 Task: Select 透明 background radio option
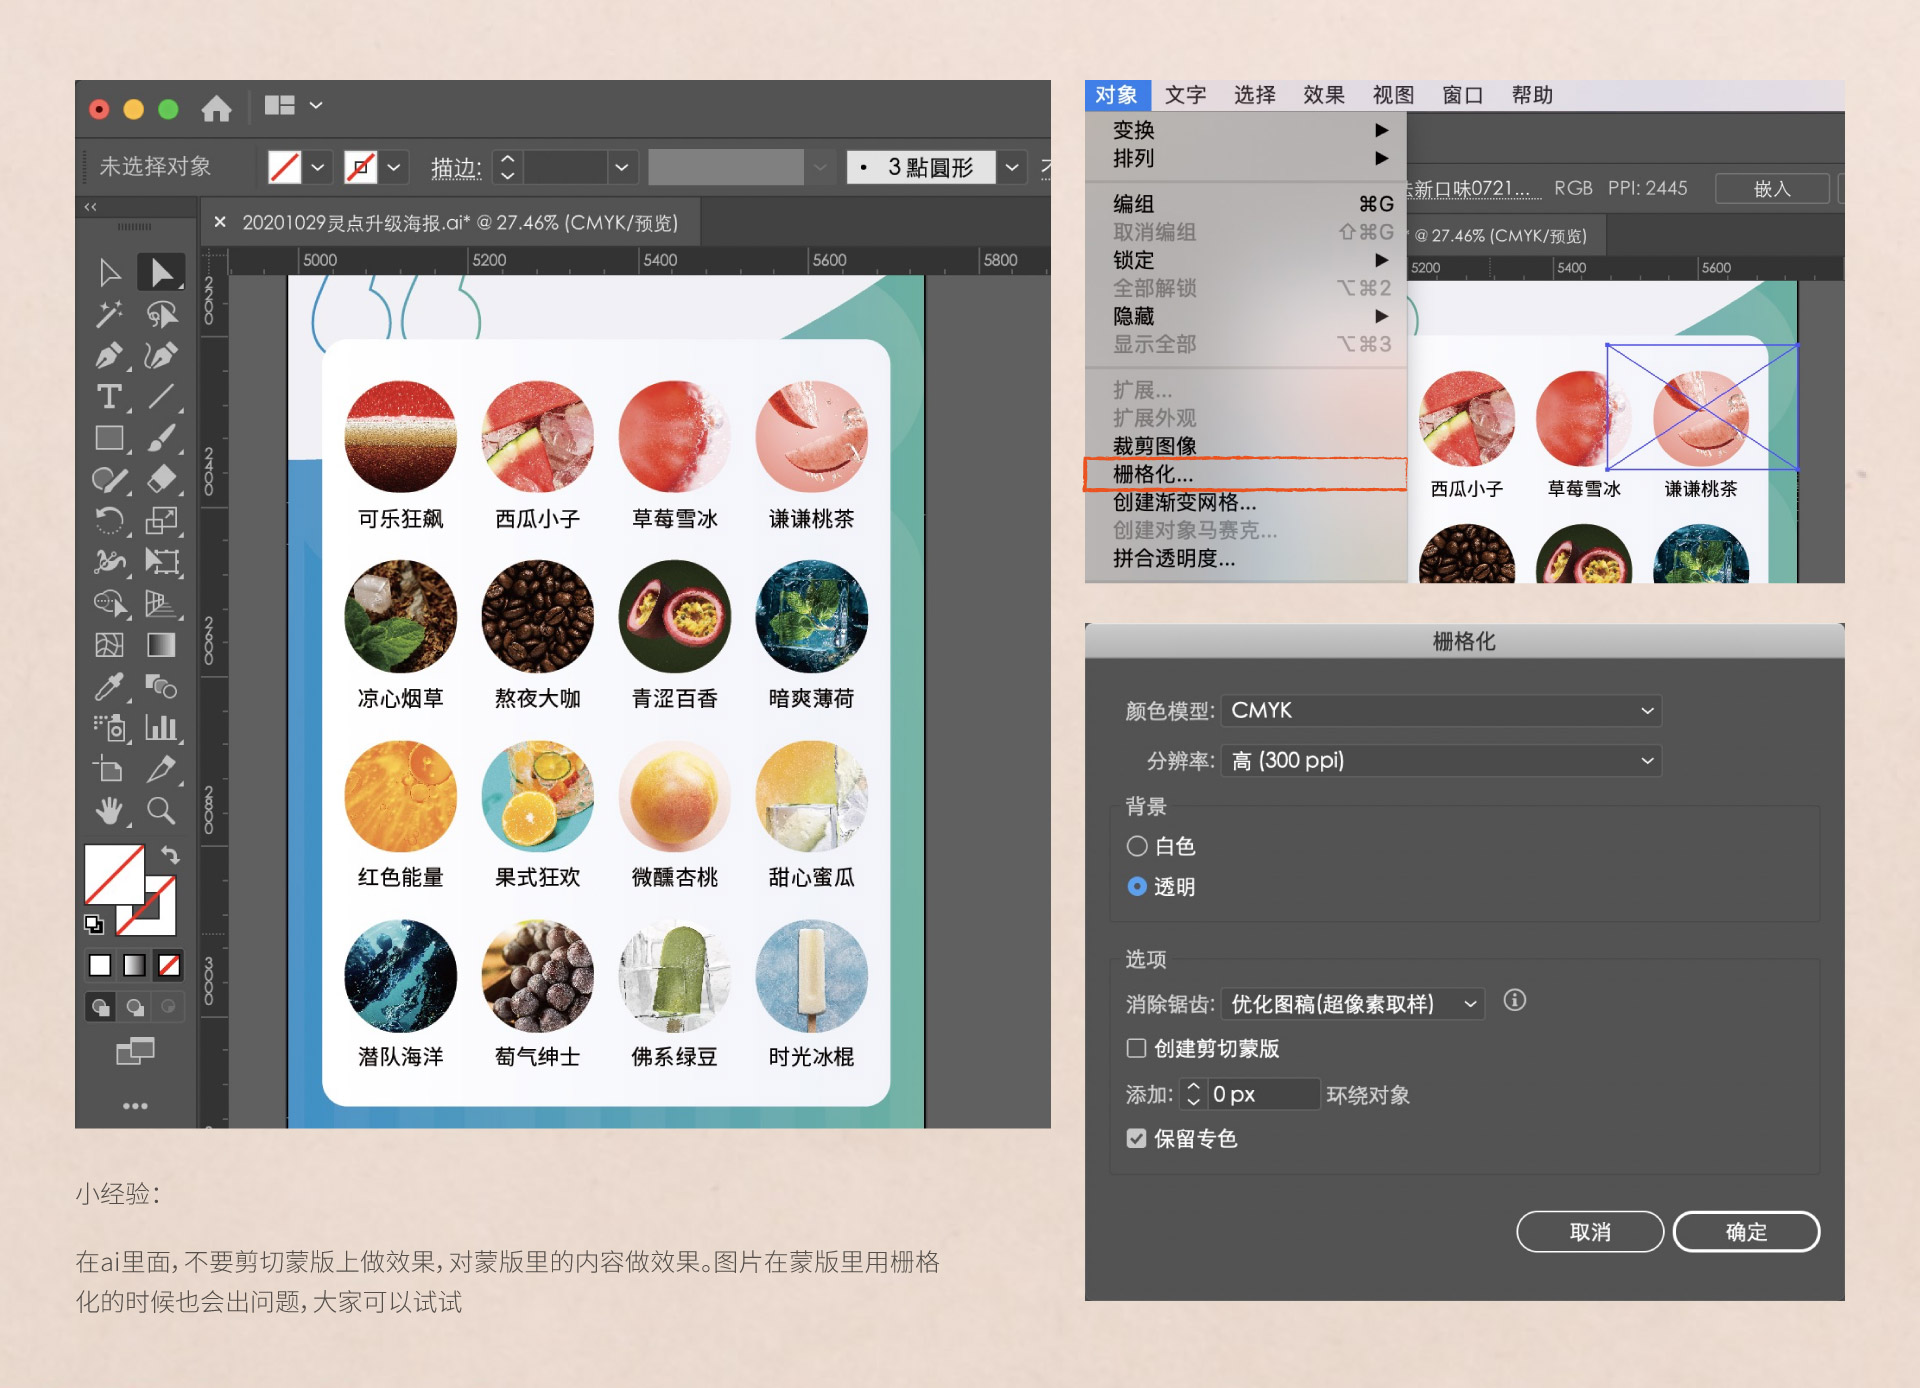[1137, 886]
